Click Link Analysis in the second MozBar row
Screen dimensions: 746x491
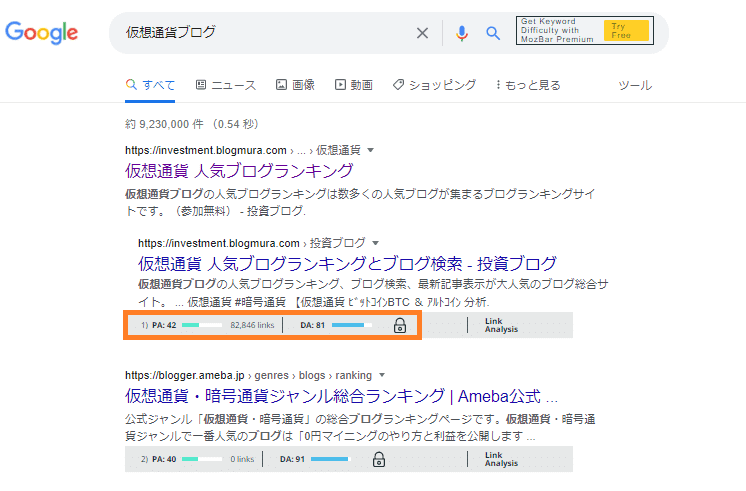501,459
